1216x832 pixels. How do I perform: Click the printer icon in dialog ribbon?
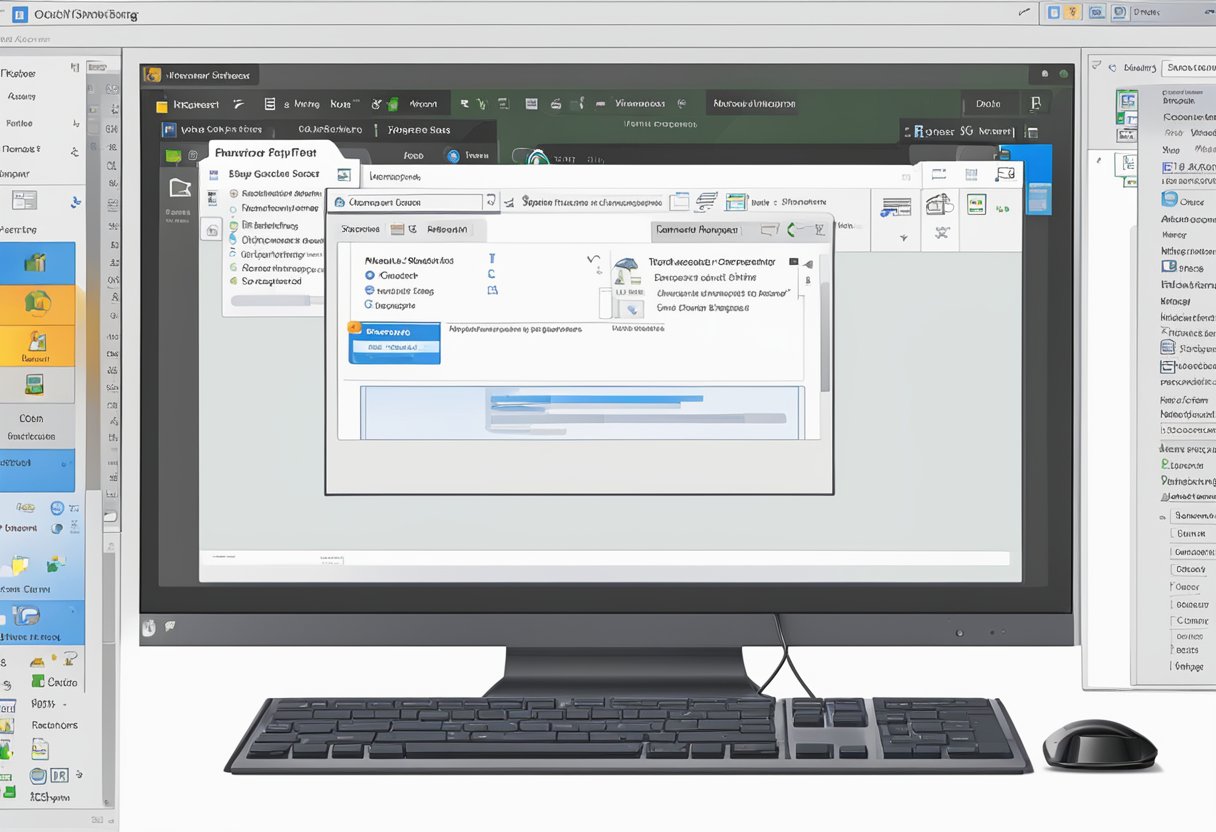938,204
